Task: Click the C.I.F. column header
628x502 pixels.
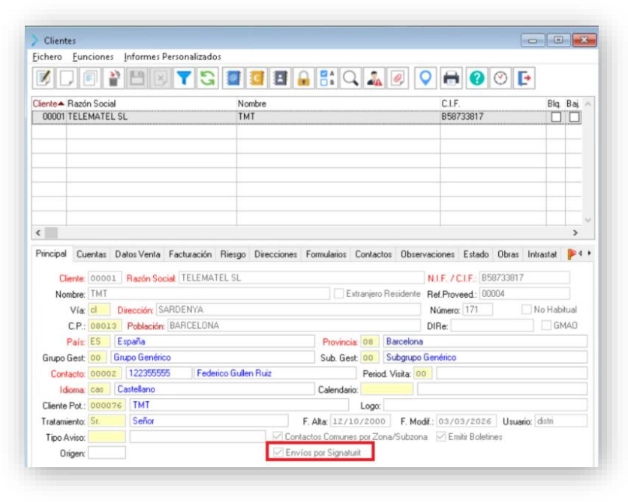Action: (493, 104)
